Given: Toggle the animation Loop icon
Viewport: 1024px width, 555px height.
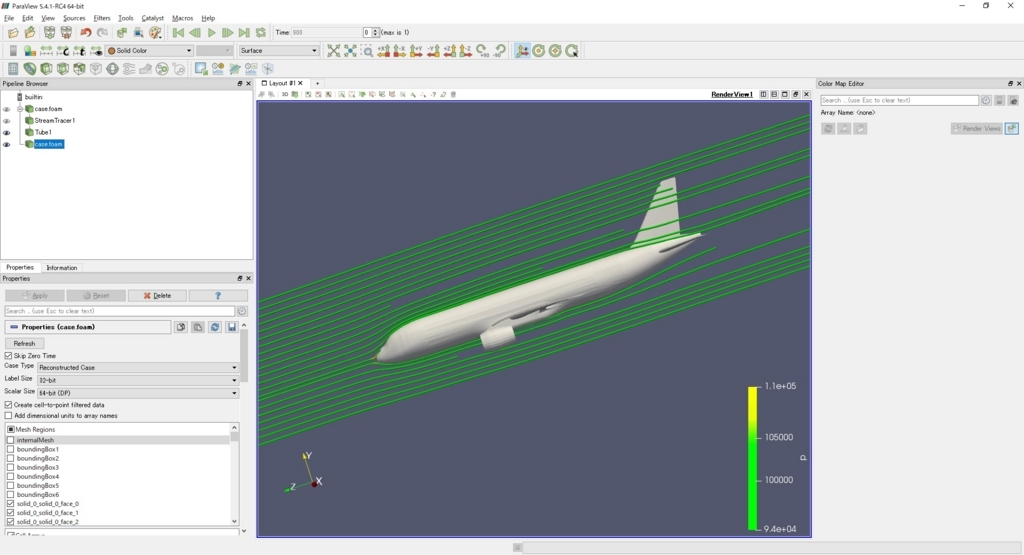Looking at the screenshot, I should (261, 33).
